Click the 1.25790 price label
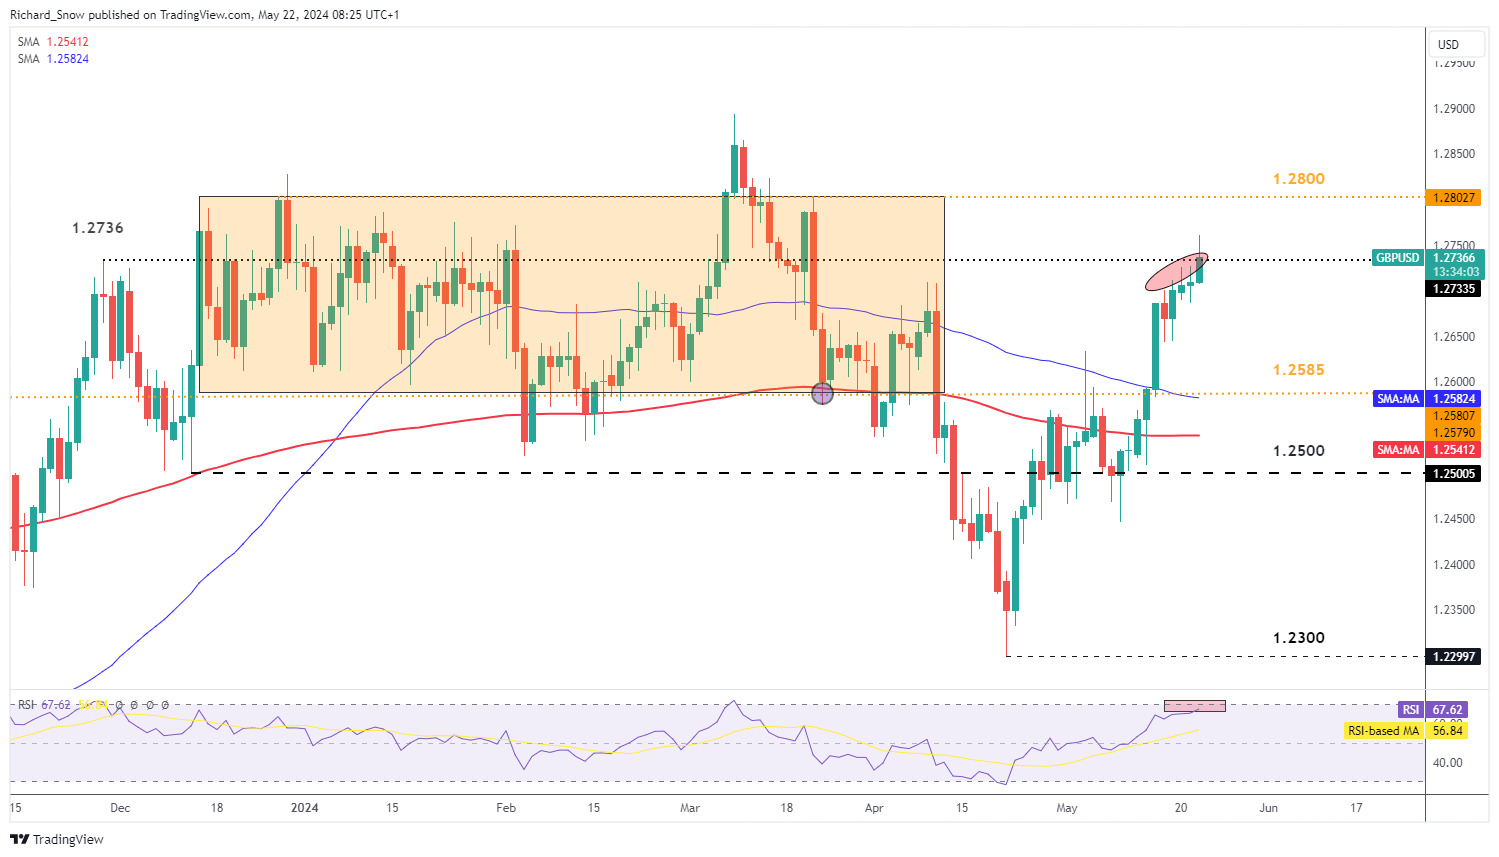 [1454, 433]
